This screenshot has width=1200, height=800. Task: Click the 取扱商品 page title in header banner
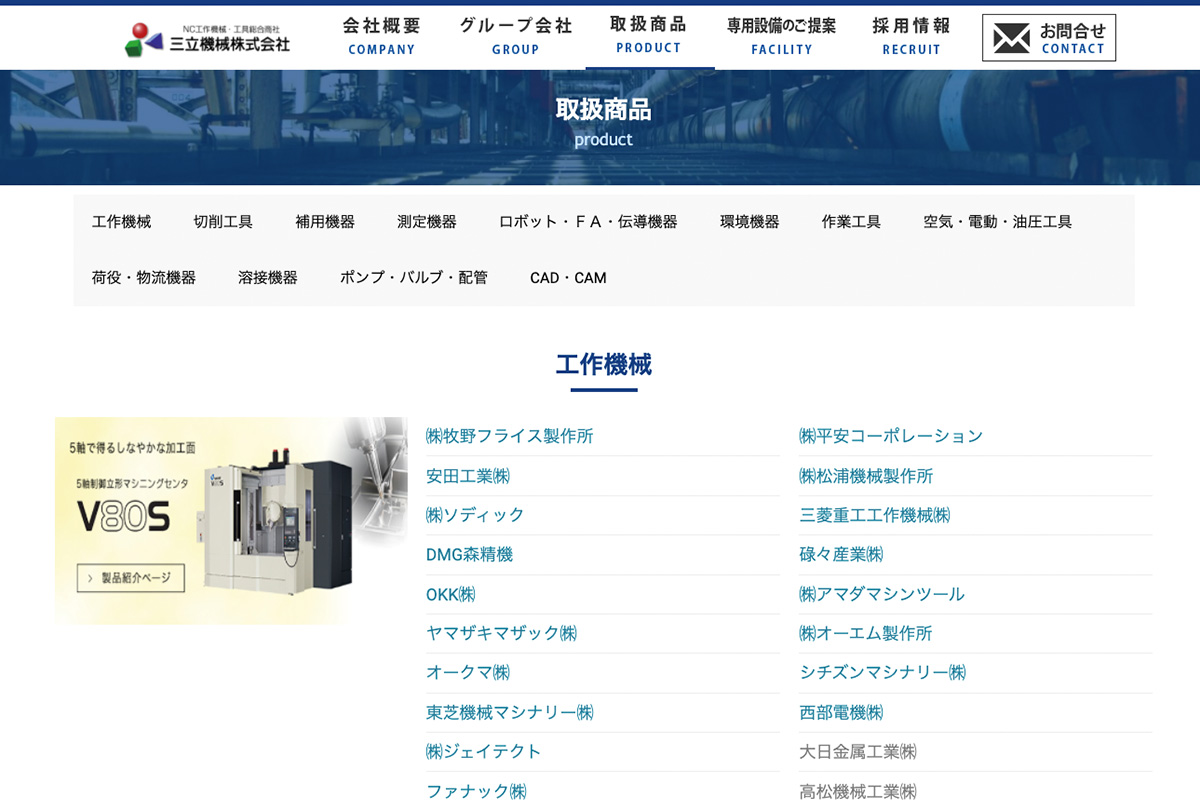pyautogui.click(x=603, y=109)
